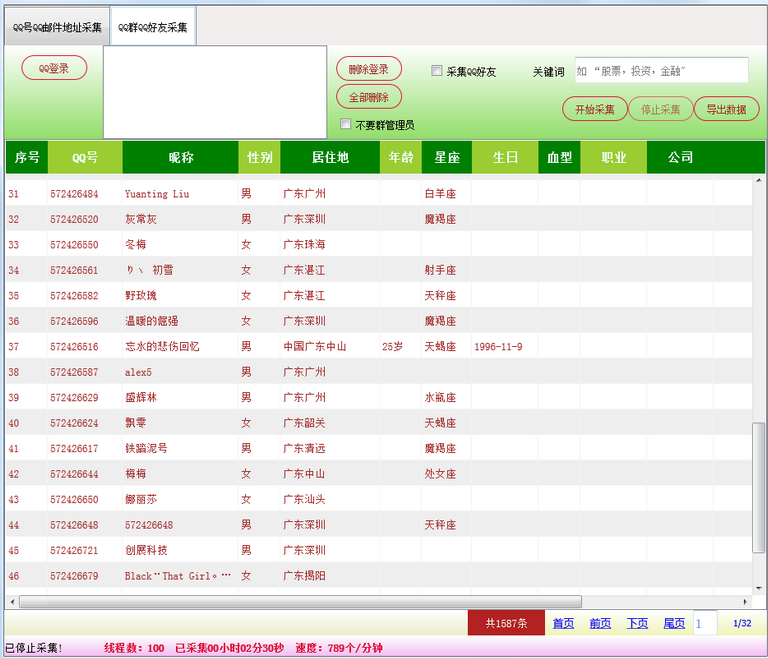Click the 全部删除 button
Image resolution: width=768 pixels, height=658 pixels.
tap(369, 97)
